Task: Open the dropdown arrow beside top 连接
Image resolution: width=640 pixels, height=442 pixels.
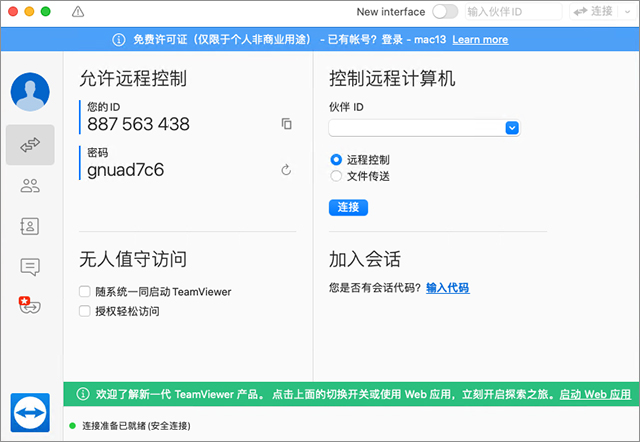Action: point(628,11)
